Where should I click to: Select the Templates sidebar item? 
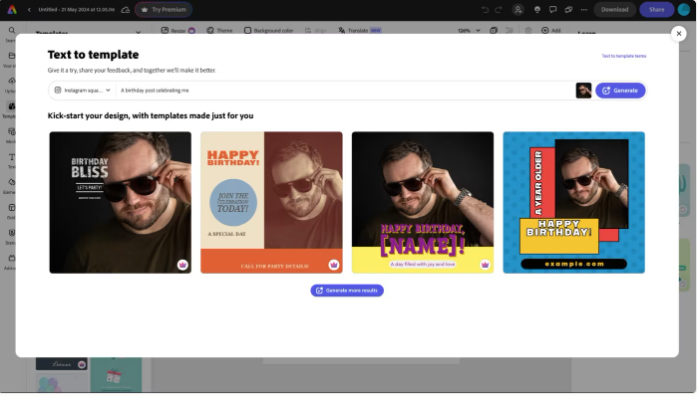(11, 109)
